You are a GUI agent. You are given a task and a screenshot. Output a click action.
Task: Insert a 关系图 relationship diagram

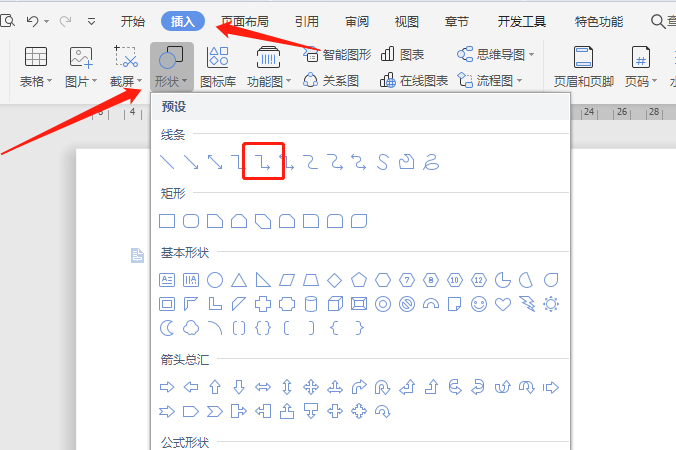click(331, 81)
